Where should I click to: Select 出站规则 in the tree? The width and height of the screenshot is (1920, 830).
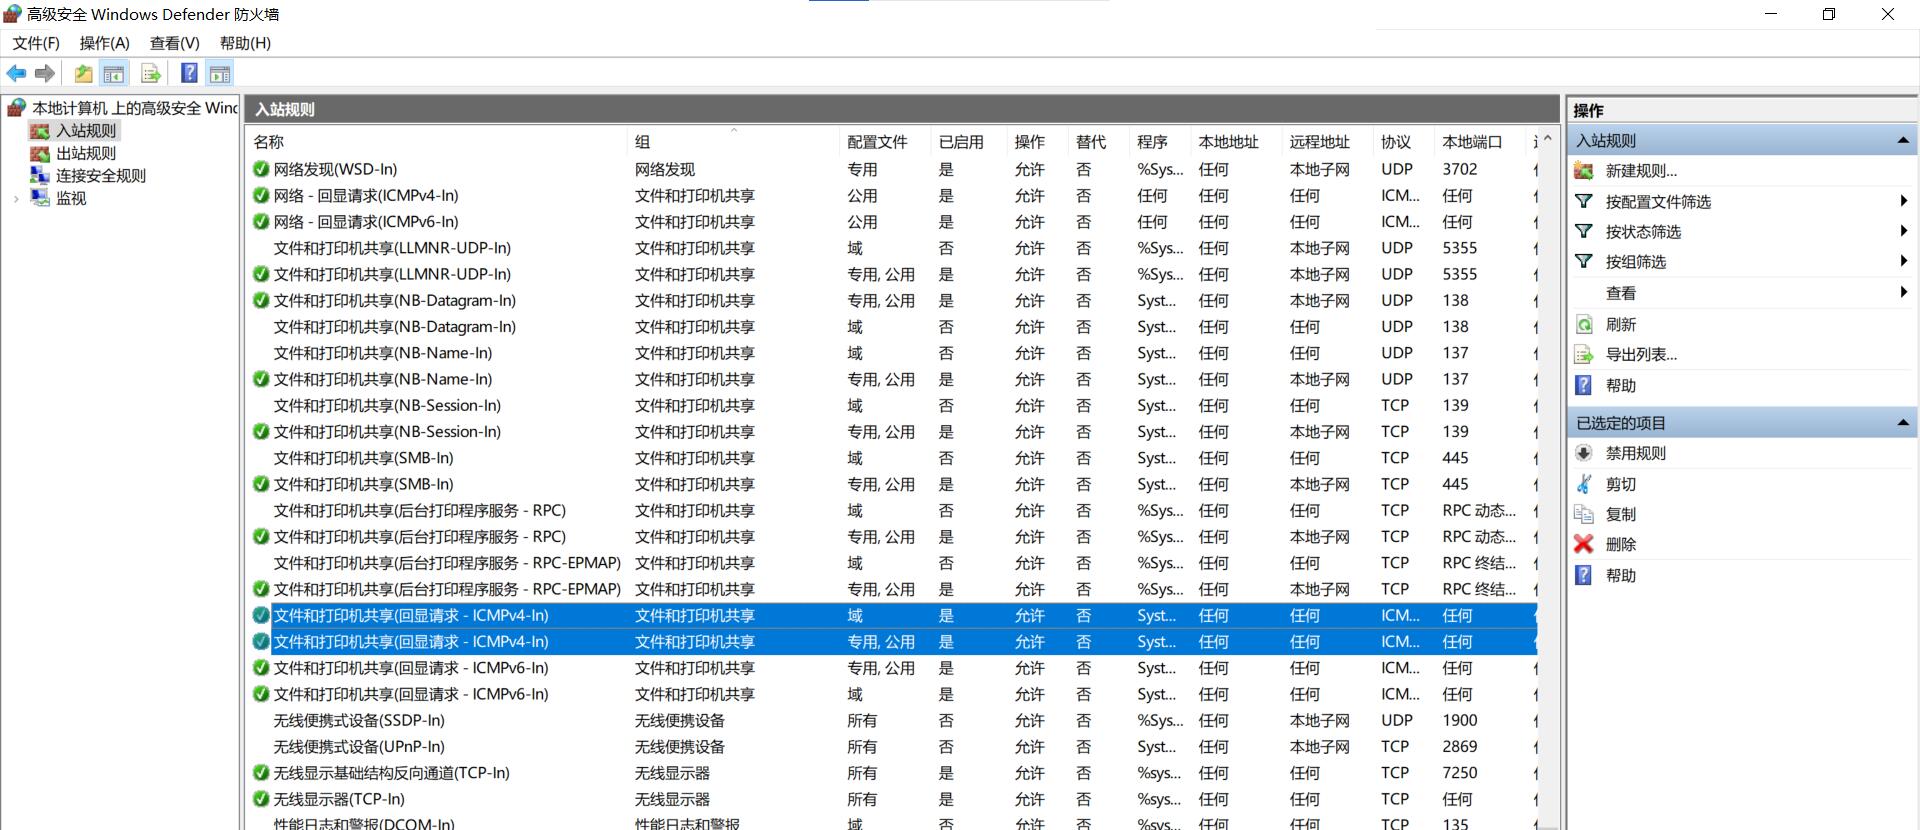coord(86,153)
